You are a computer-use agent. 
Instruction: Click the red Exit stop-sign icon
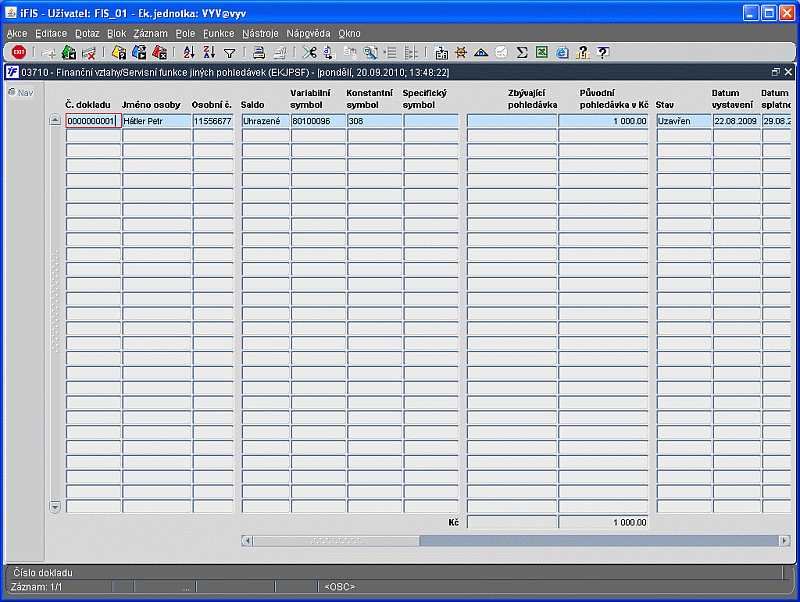click(x=19, y=52)
